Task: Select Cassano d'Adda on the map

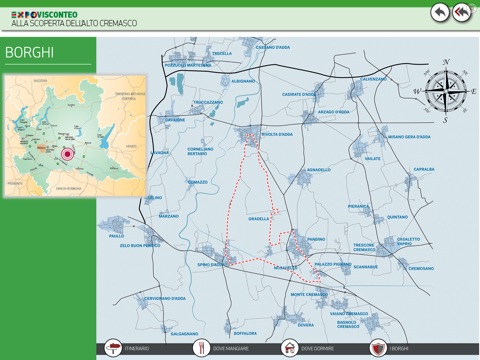Action: click(273, 47)
